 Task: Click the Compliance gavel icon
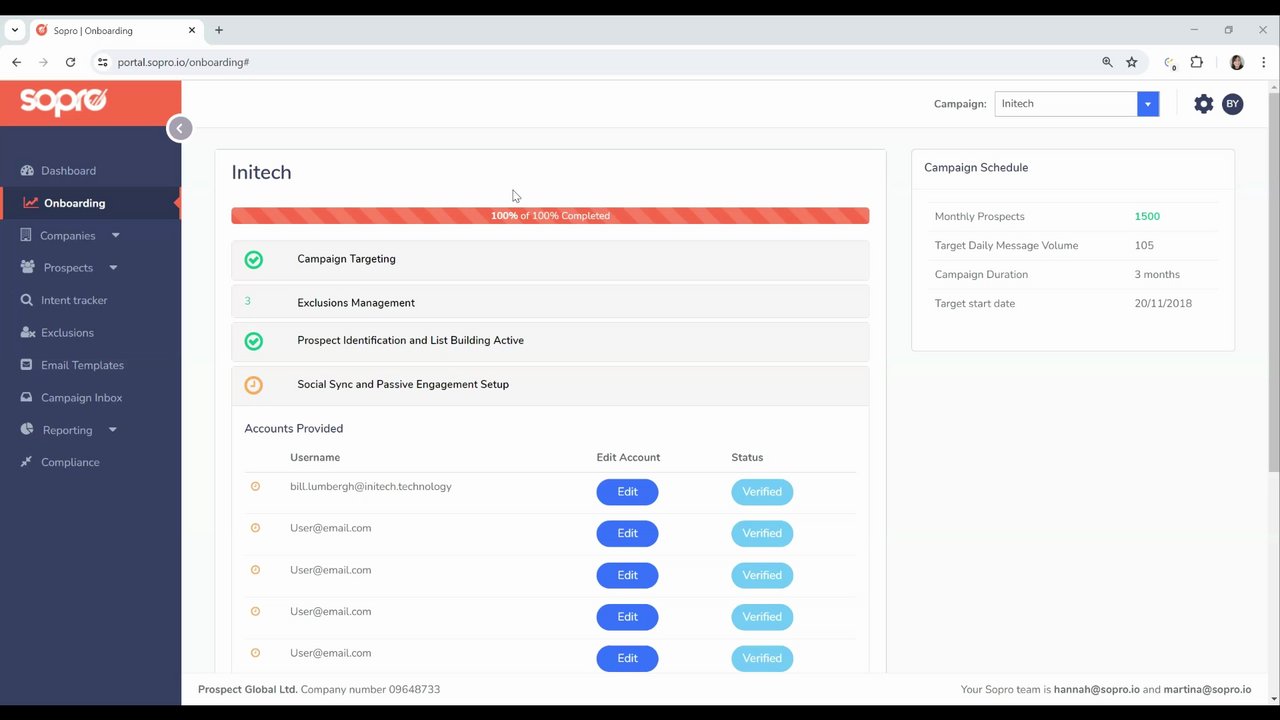point(27,462)
